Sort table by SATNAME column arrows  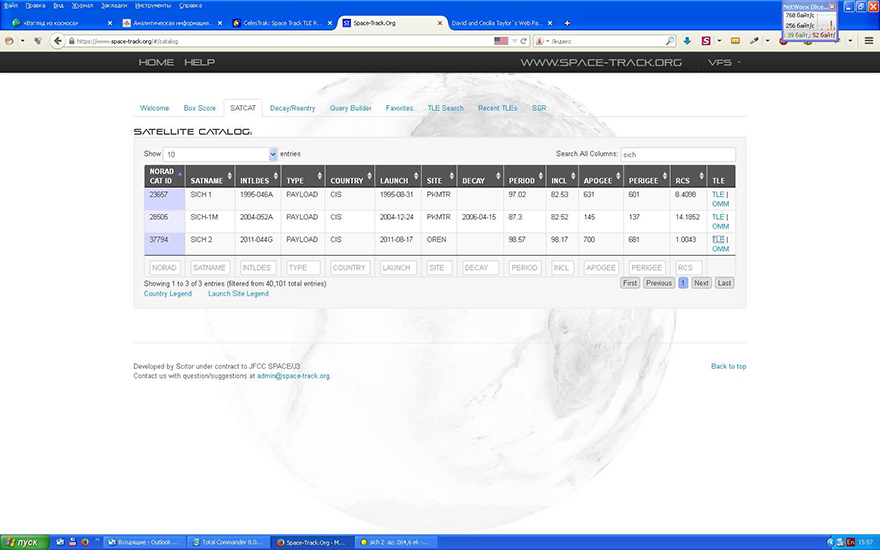(230, 176)
